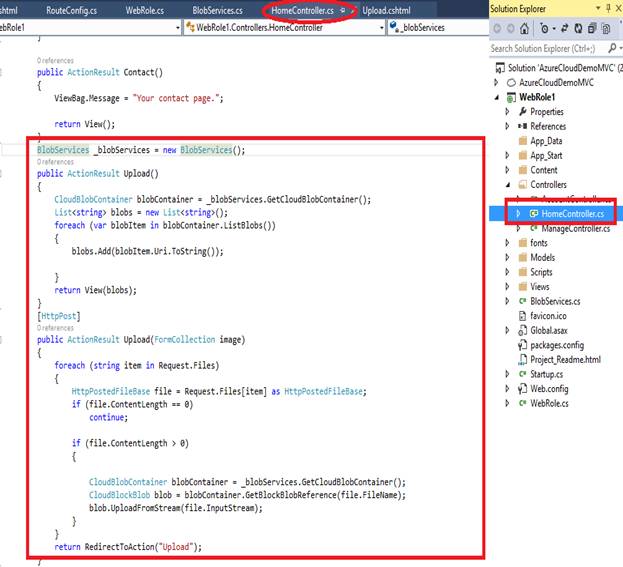Viewport: 623px width, 567px height.
Task: Select Startup.cs in Solution Explorer
Action: pyautogui.click(x=546, y=374)
